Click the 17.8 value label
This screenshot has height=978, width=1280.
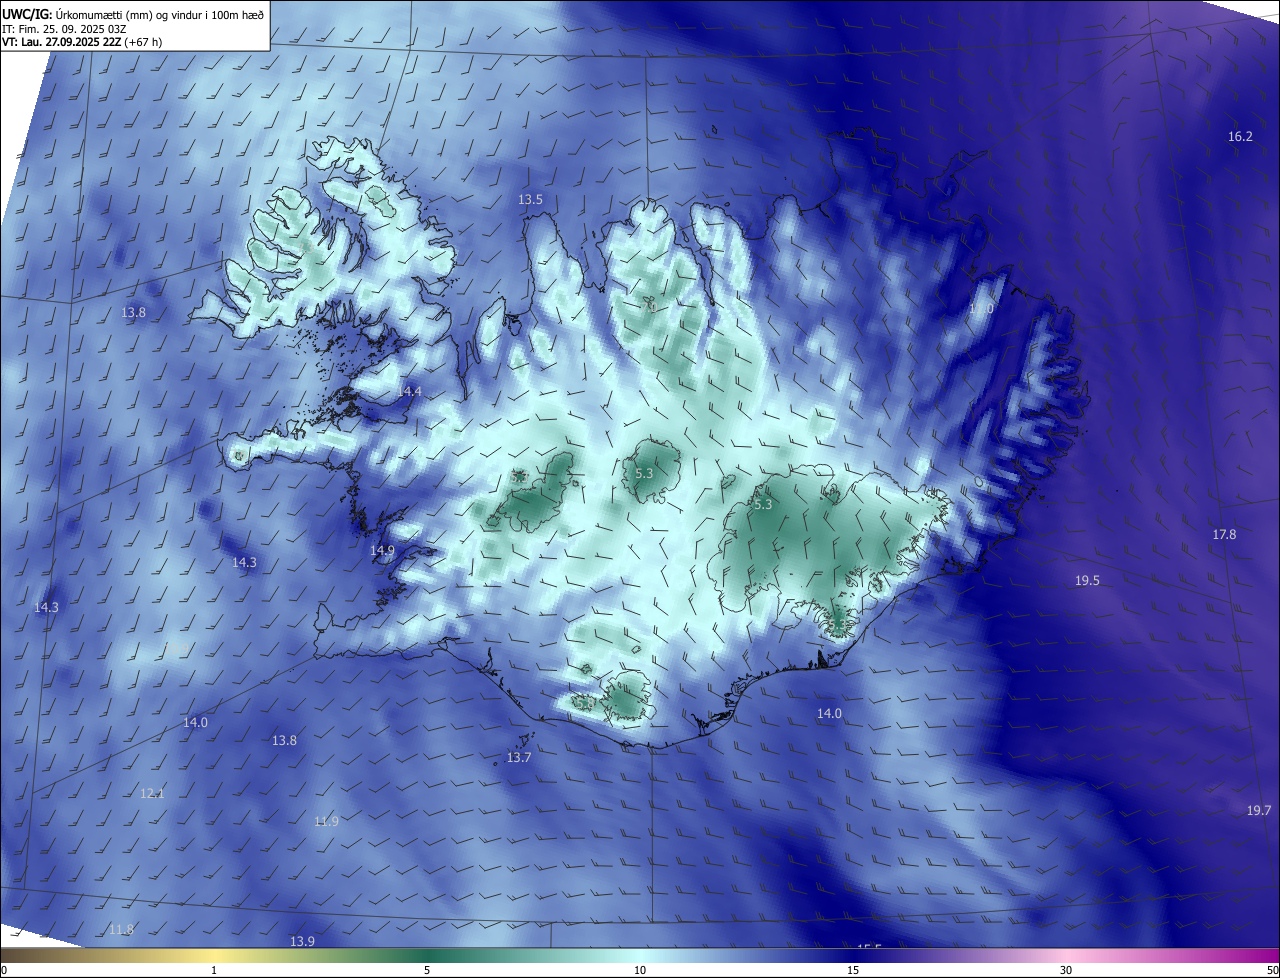1224,535
